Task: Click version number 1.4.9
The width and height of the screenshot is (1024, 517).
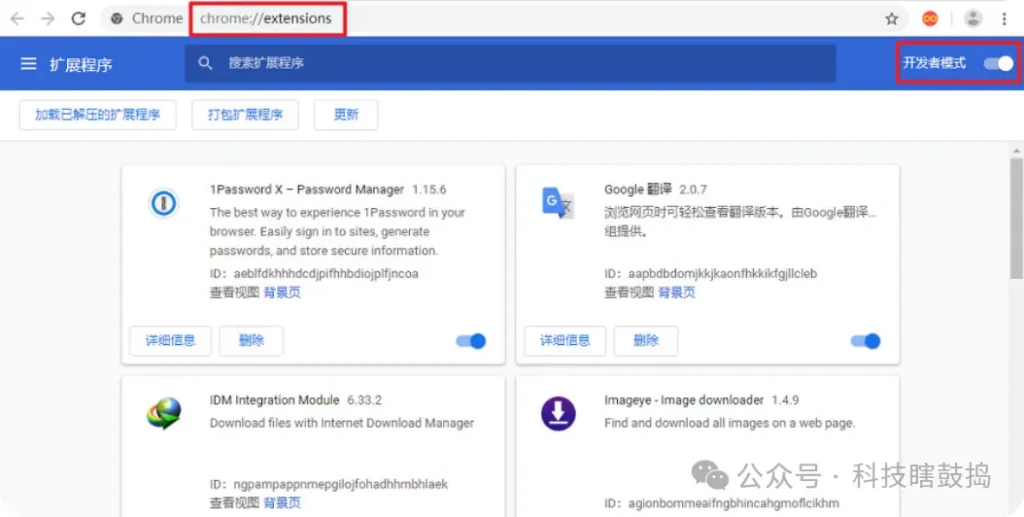Action: point(785,400)
